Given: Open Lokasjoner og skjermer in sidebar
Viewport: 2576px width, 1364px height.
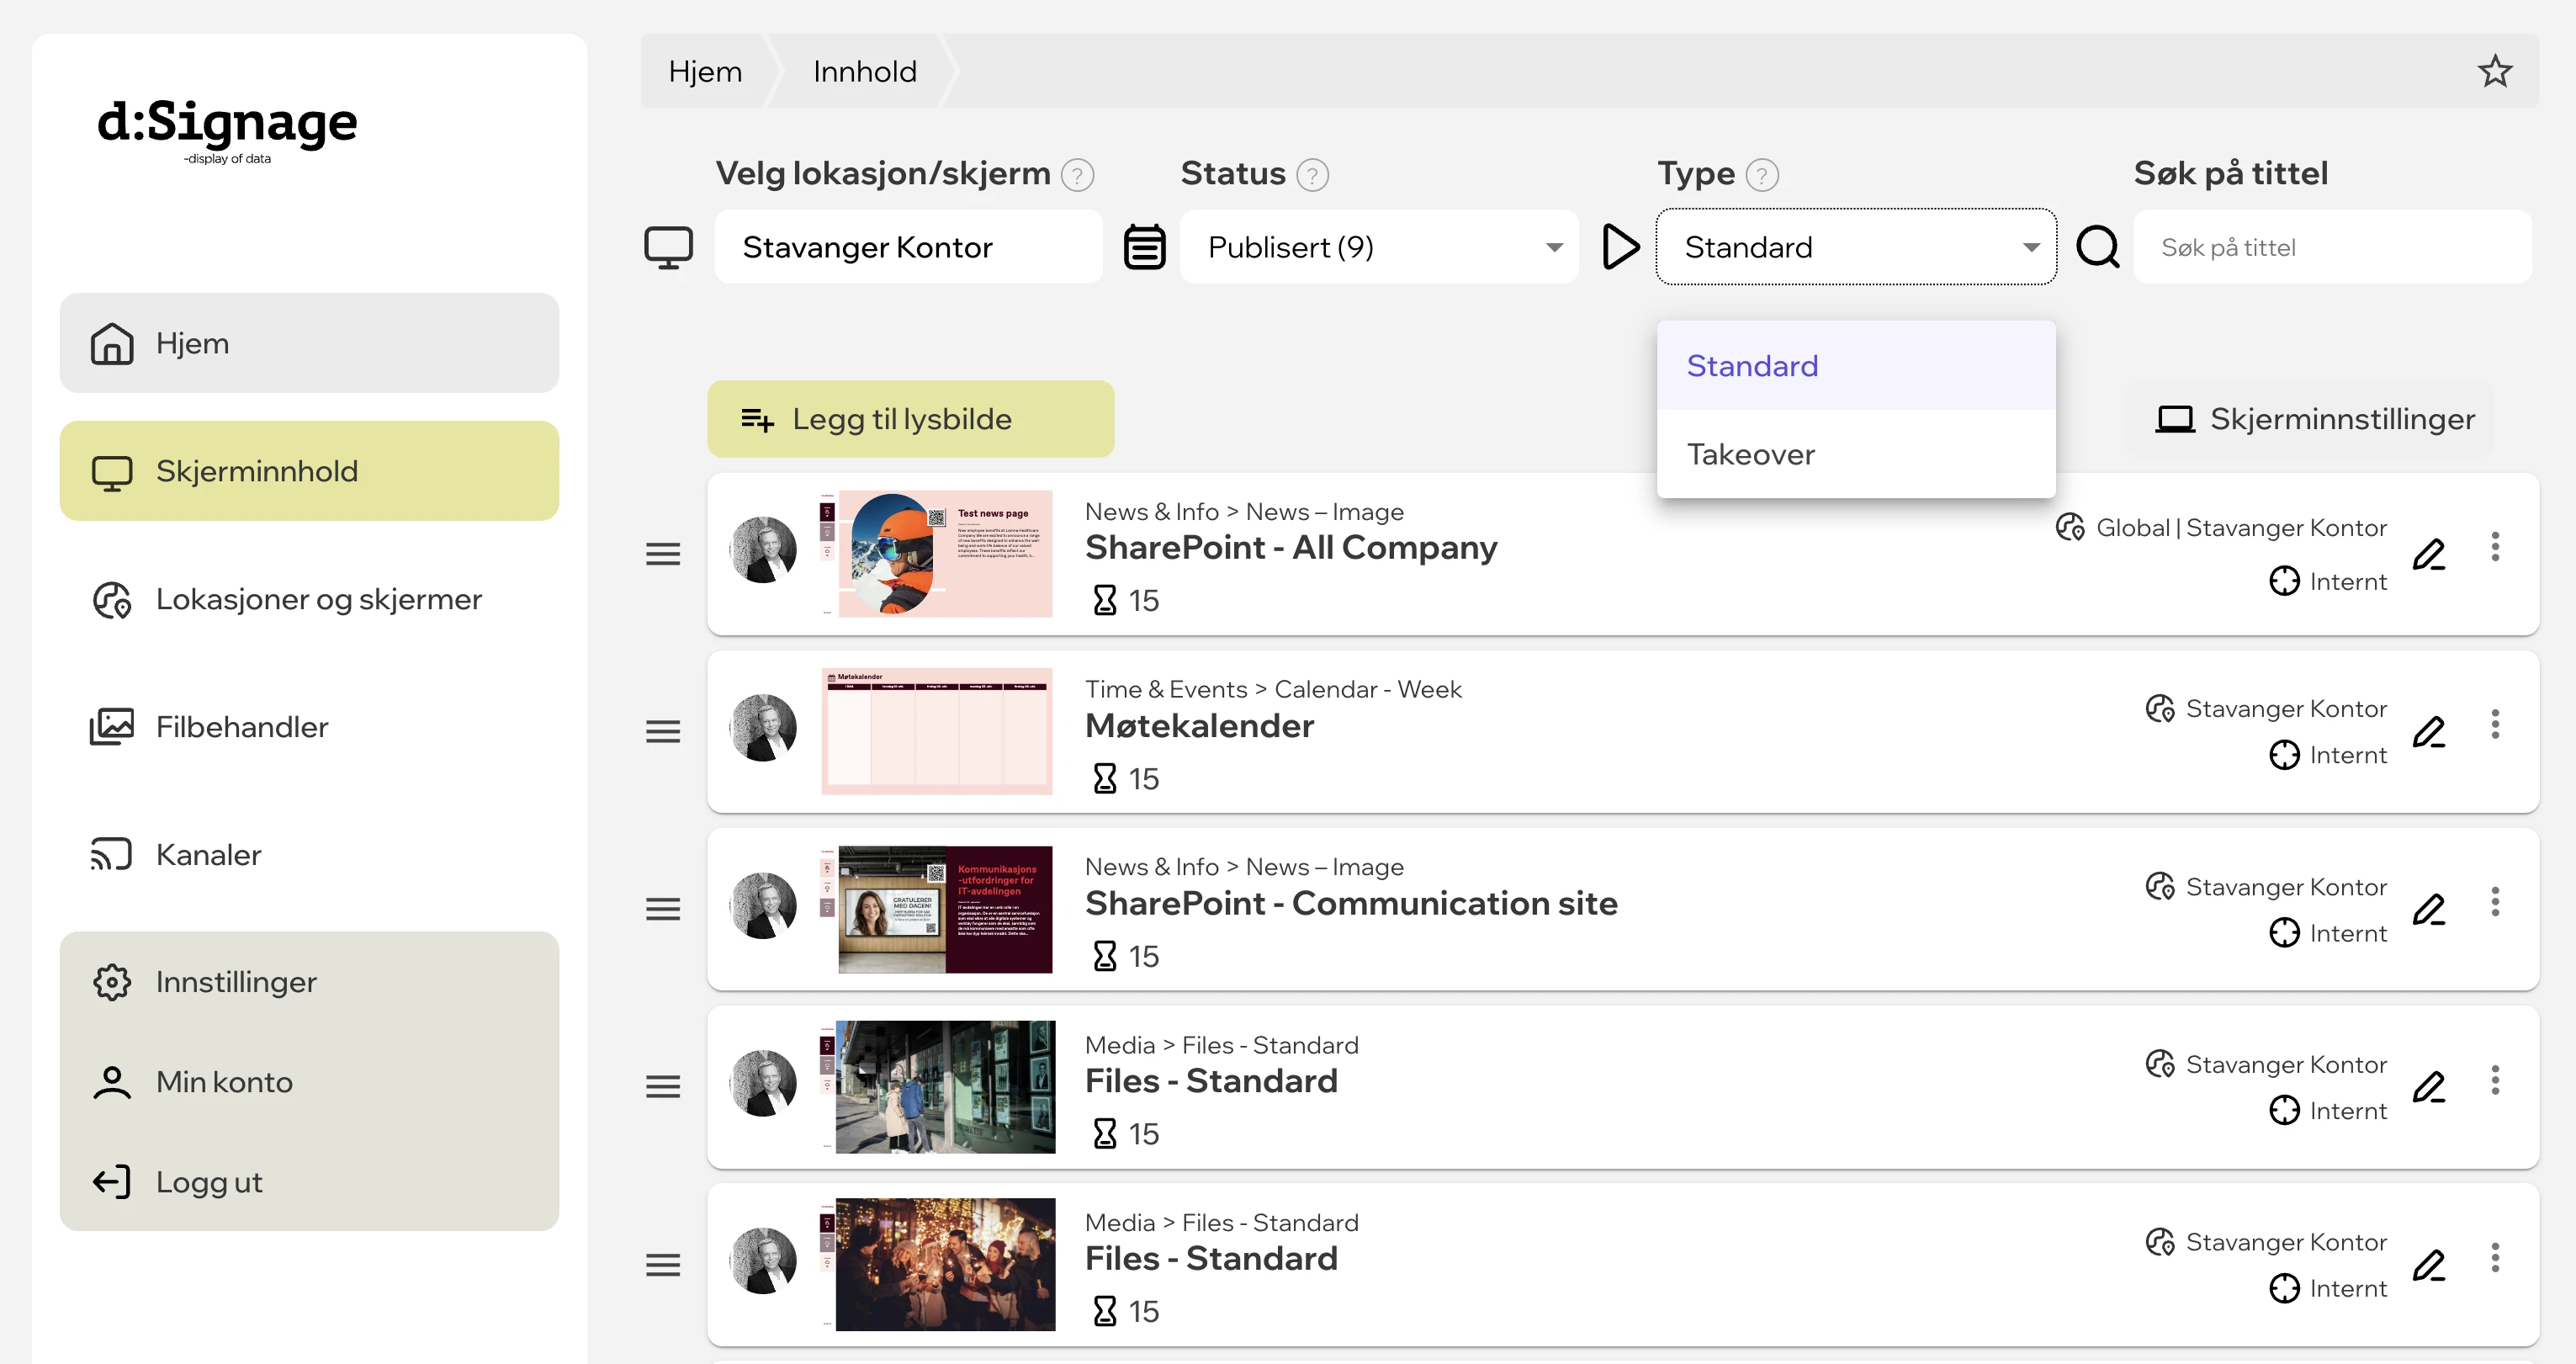Looking at the screenshot, I should [x=309, y=599].
